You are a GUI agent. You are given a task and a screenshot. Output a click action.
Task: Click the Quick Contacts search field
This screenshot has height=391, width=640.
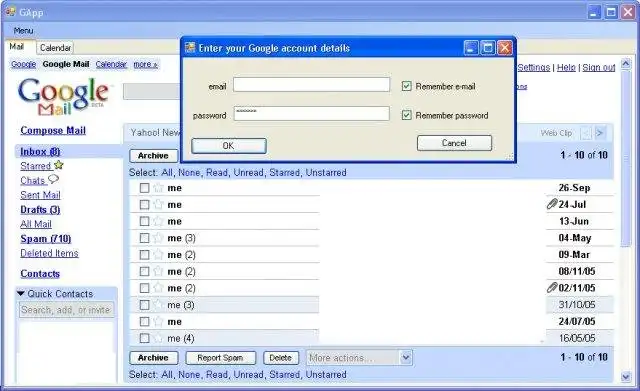pos(67,310)
